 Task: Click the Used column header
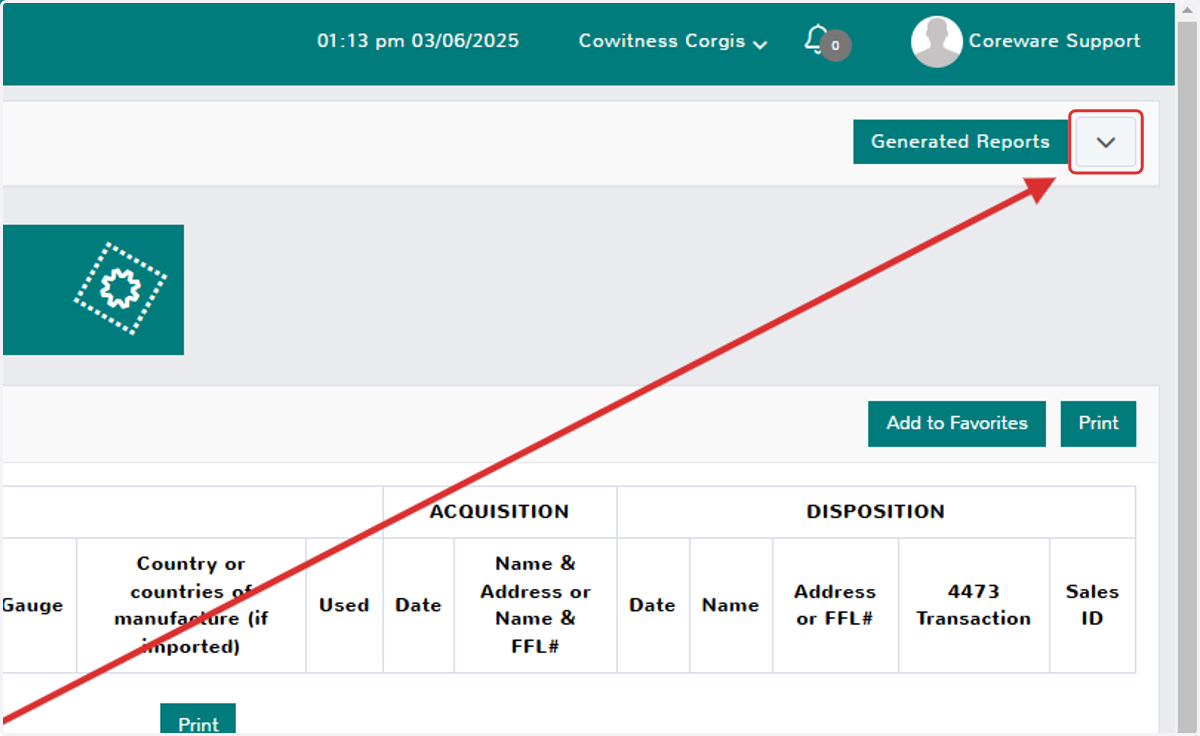tap(344, 605)
